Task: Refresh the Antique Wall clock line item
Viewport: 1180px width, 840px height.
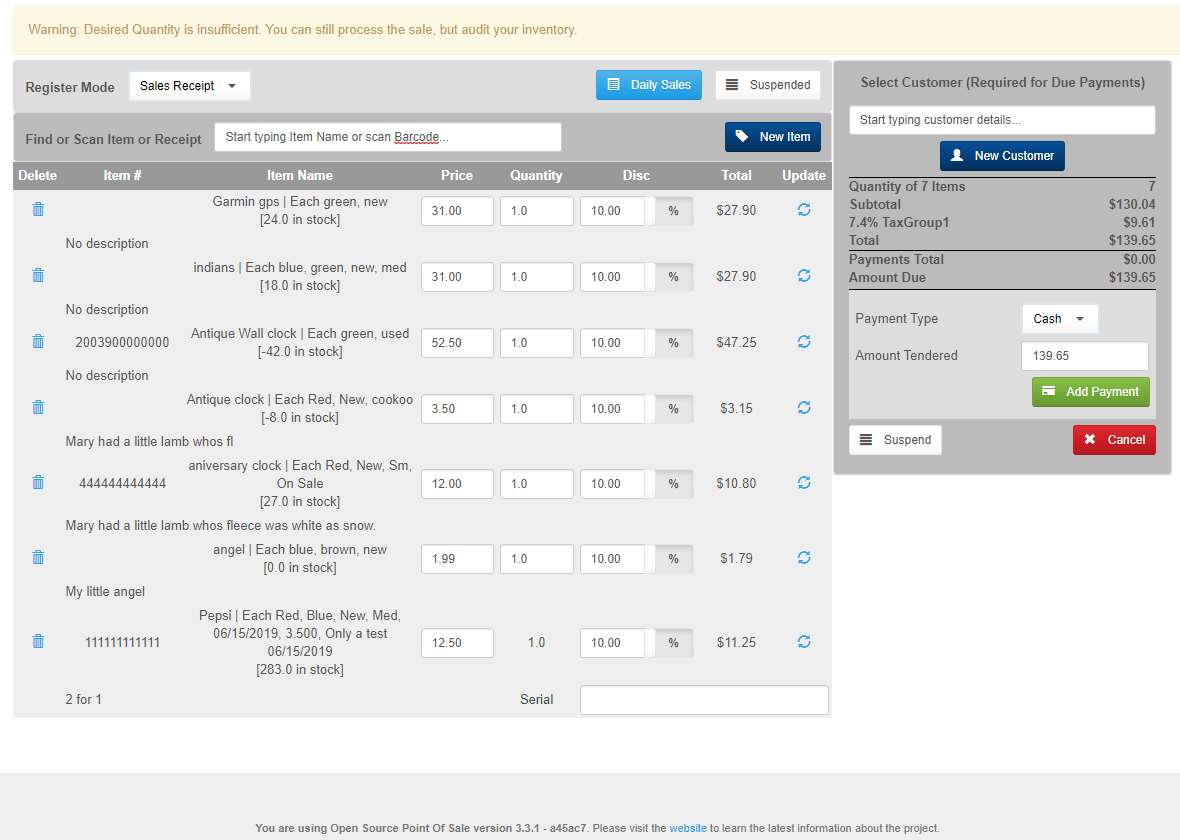Action: pos(804,341)
